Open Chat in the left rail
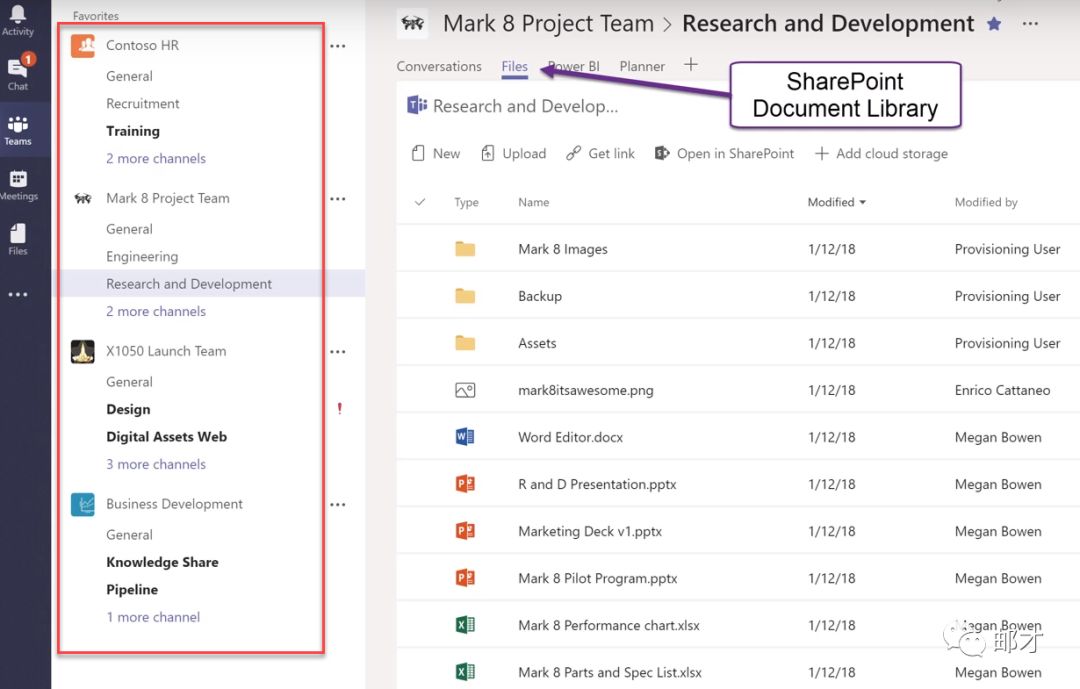The height and width of the screenshot is (689, 1080). click(18, 73)
